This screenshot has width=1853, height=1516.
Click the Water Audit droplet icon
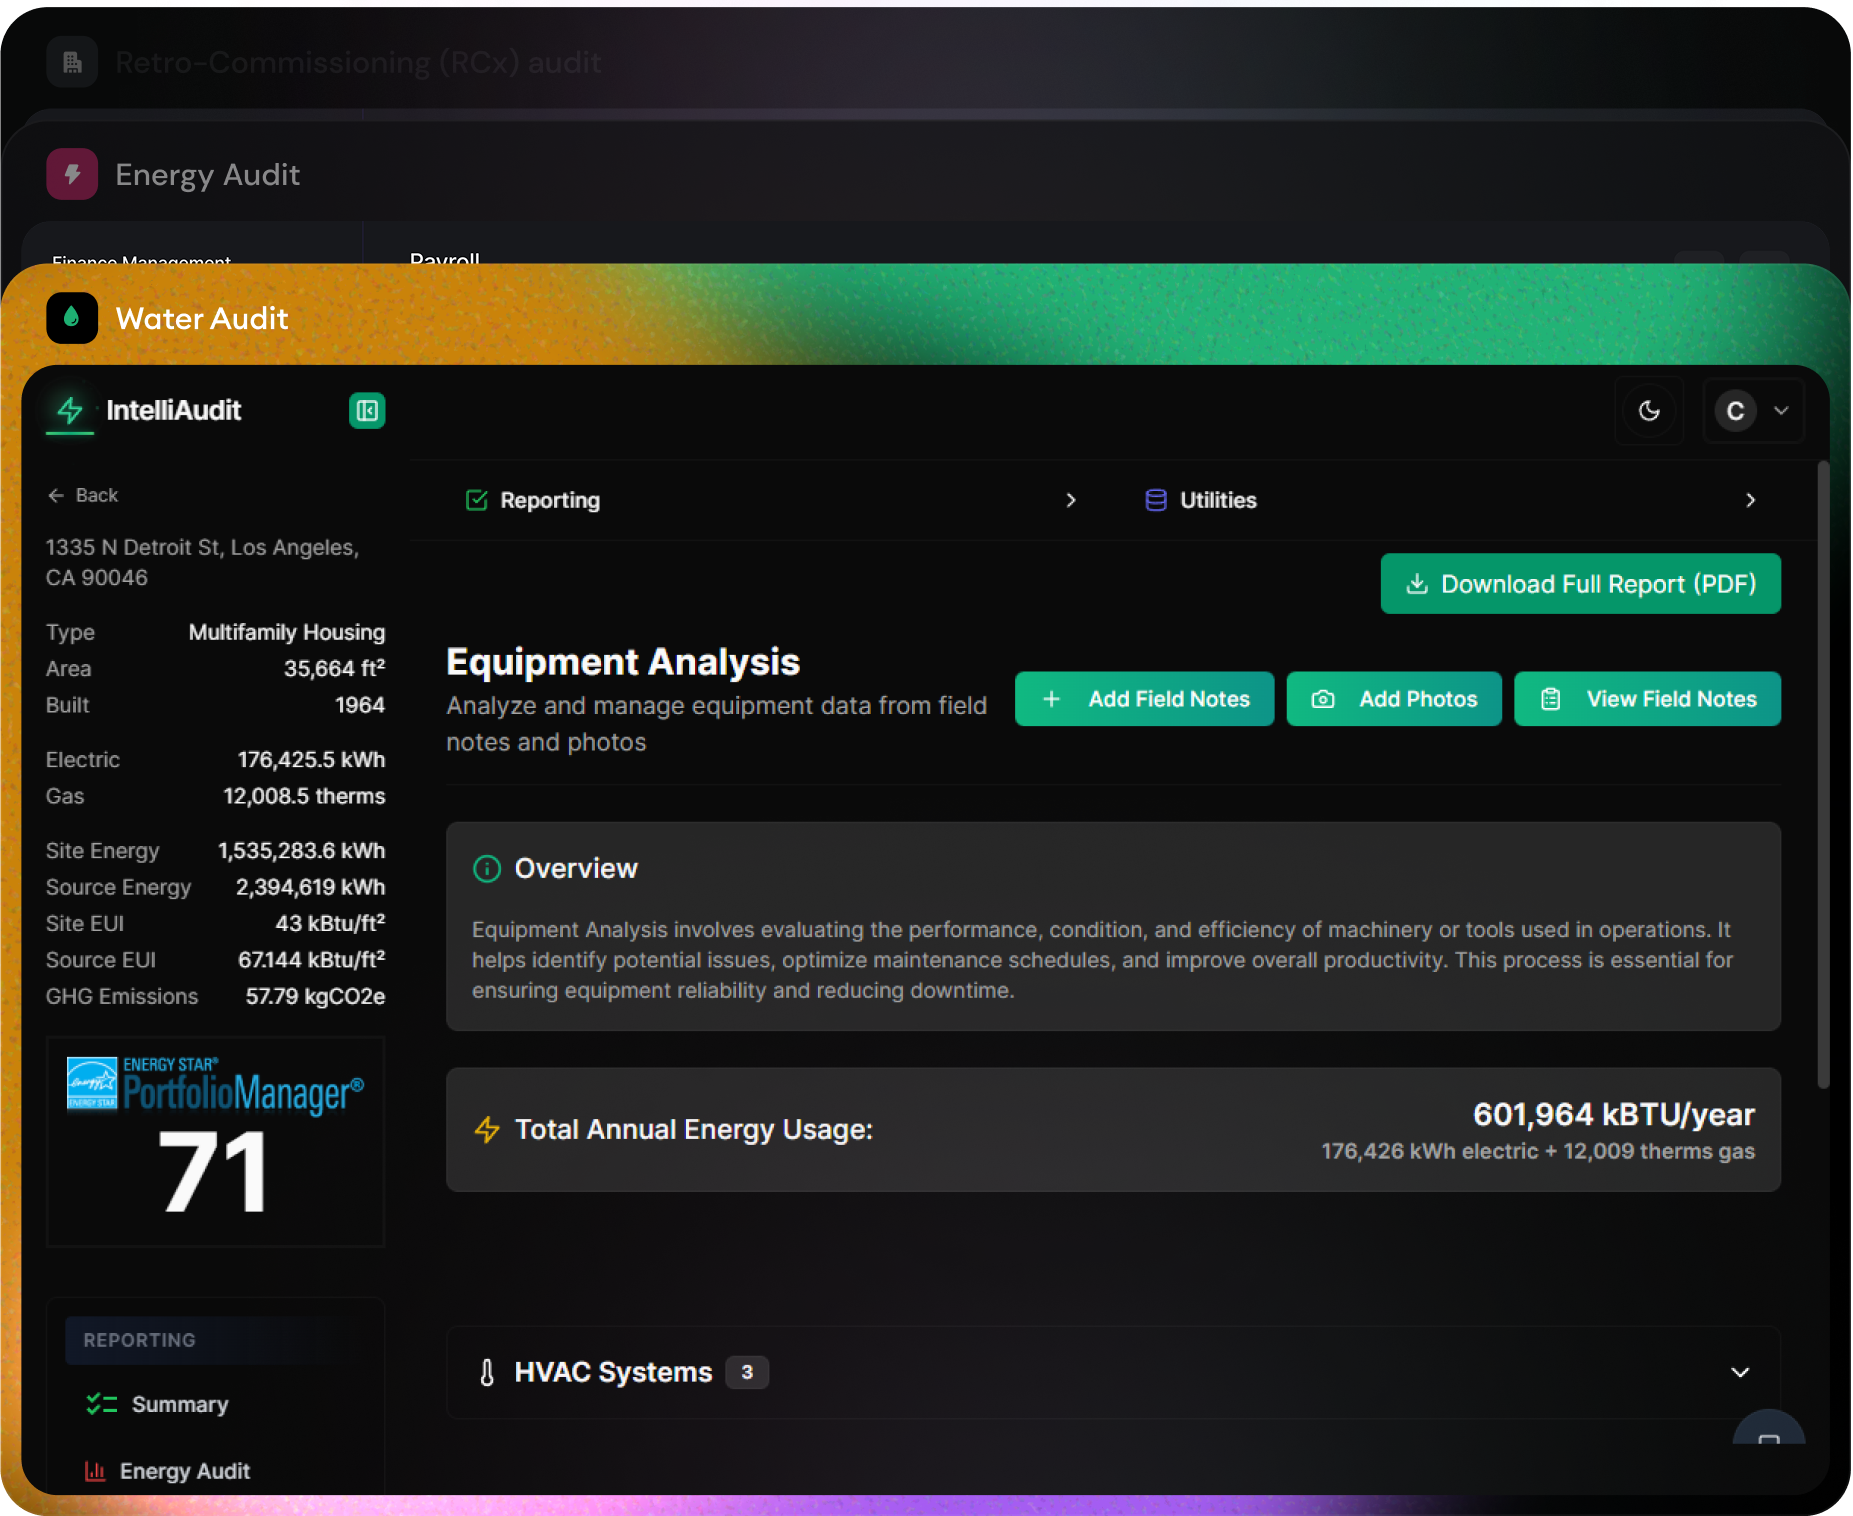click(x=71, y=318)
